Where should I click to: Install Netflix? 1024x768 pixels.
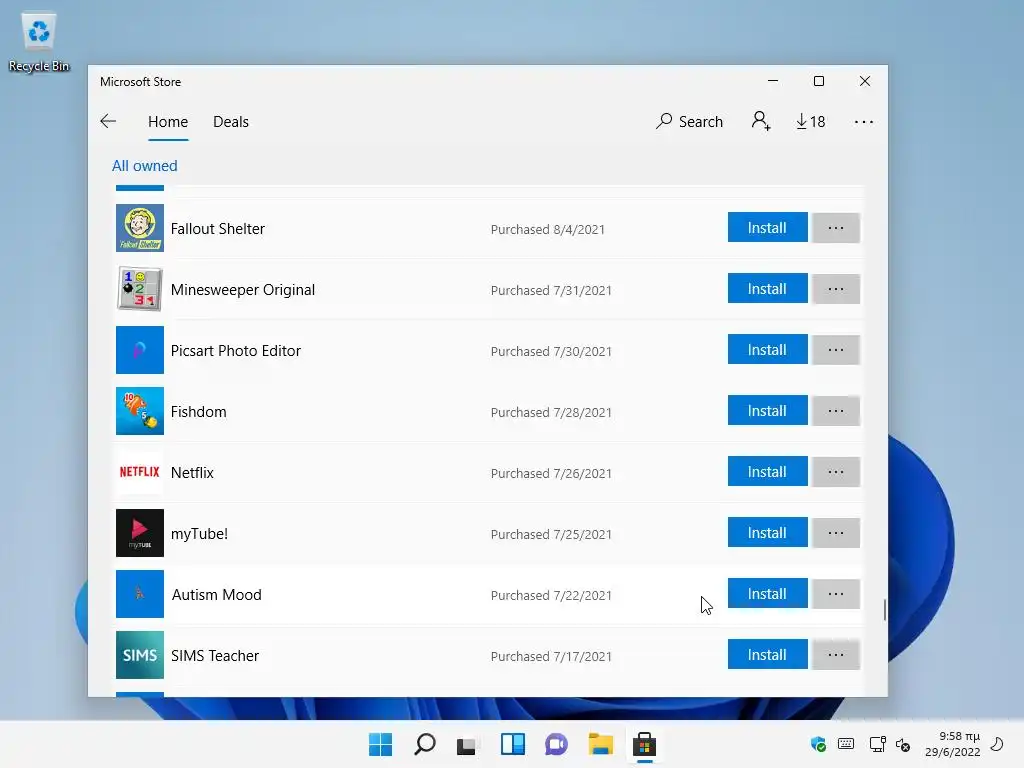[x=767, y=472]
